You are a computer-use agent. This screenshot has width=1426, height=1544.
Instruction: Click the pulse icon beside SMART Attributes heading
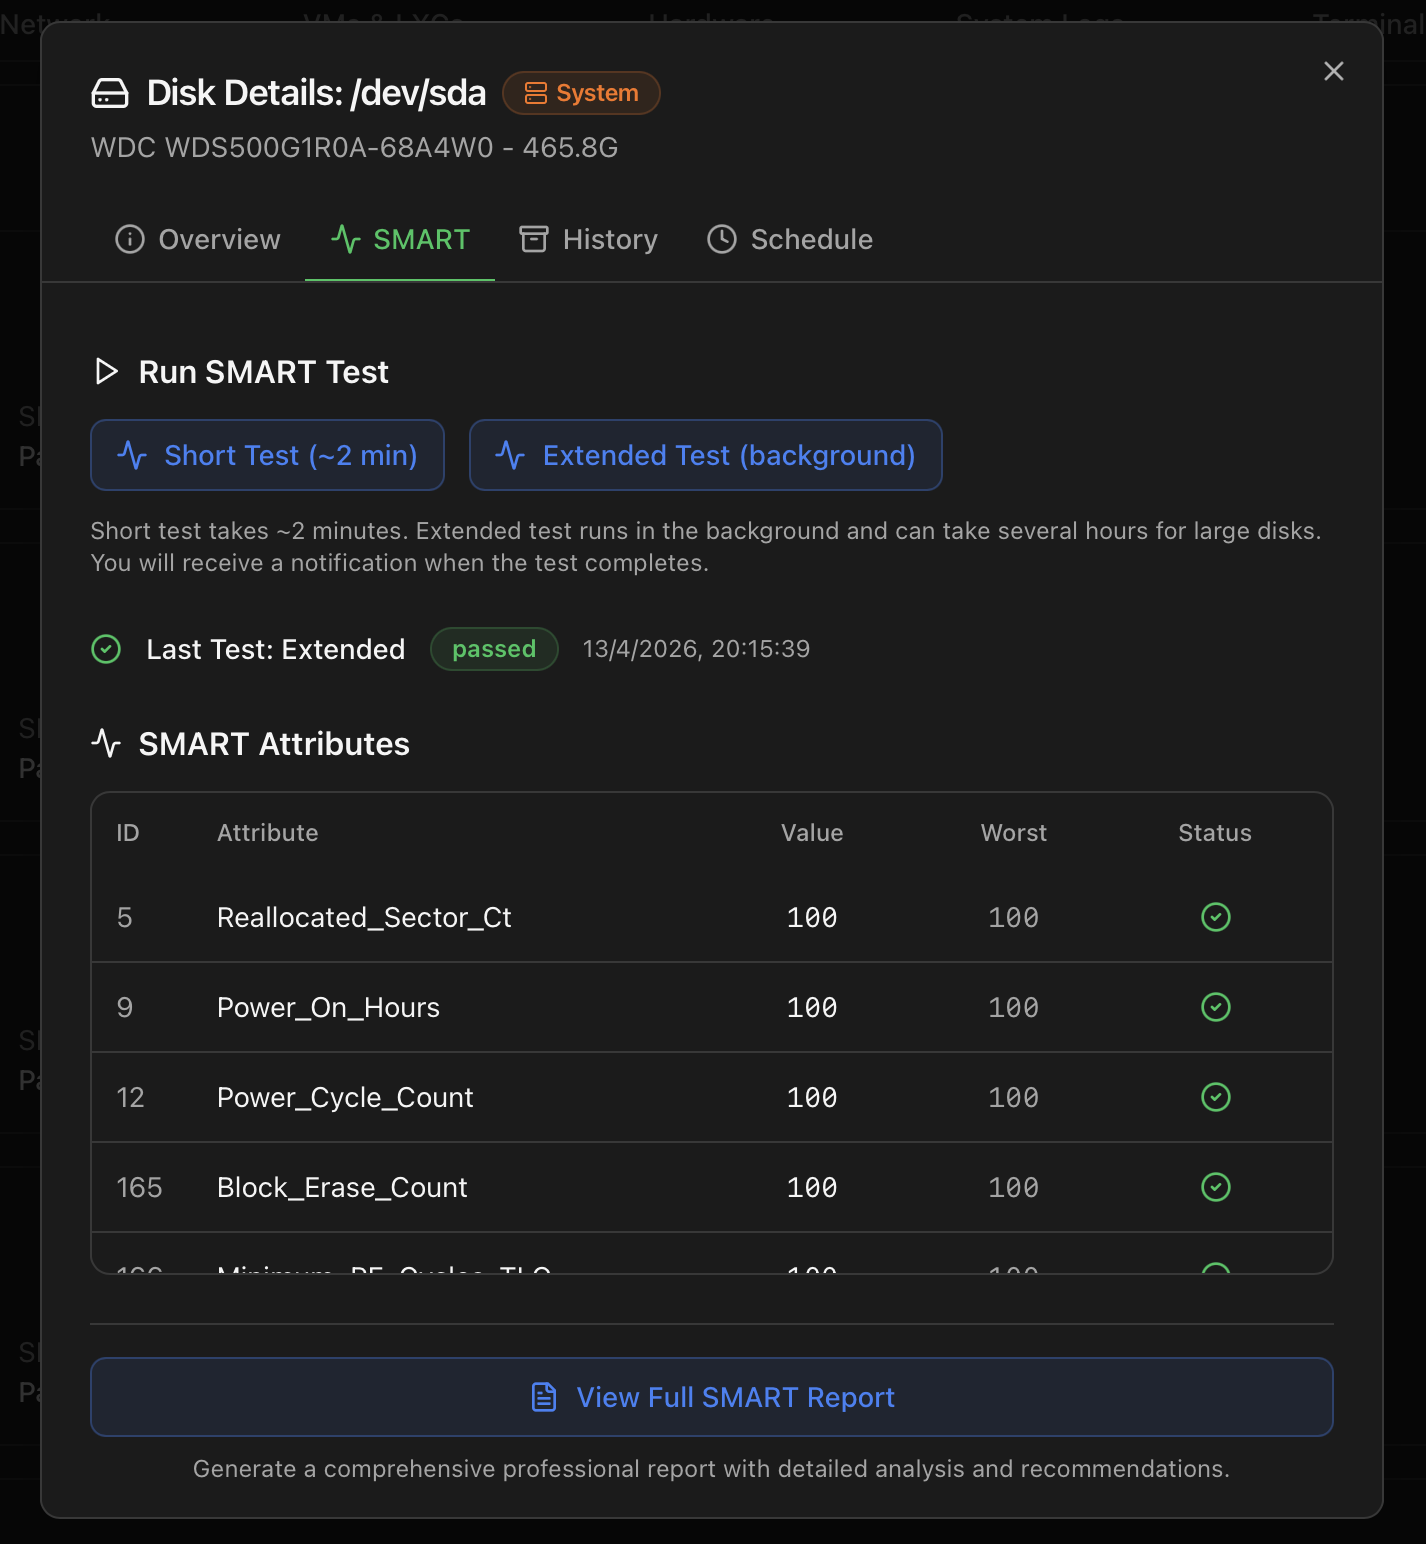coord(106,744)
